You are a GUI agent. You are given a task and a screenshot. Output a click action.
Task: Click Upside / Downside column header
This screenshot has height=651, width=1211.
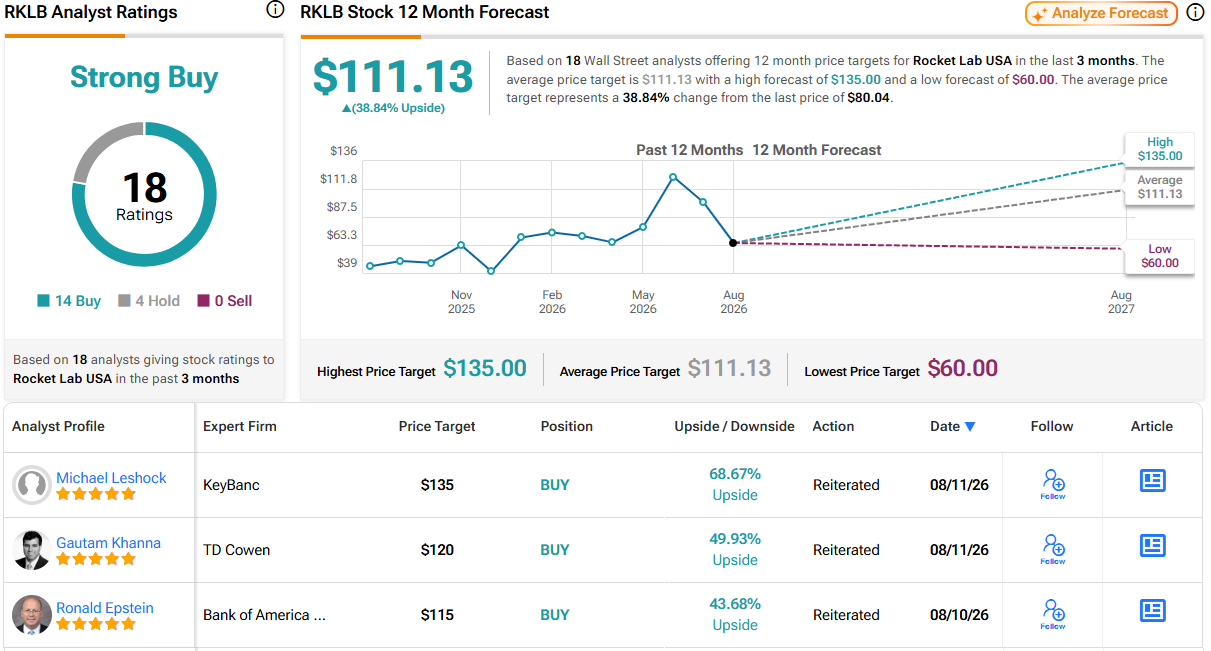[734, 426]
